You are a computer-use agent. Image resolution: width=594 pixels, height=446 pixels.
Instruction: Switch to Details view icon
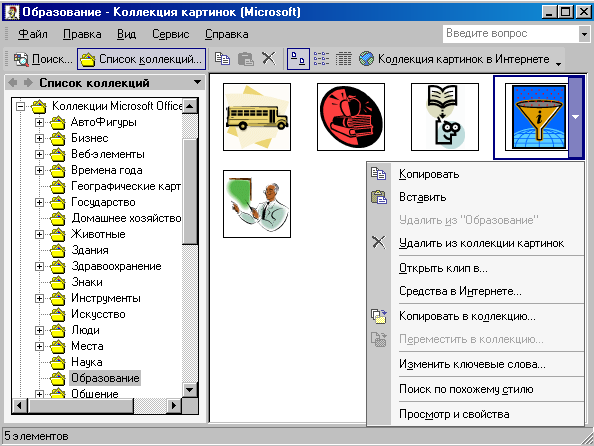(x=344, y=59)
